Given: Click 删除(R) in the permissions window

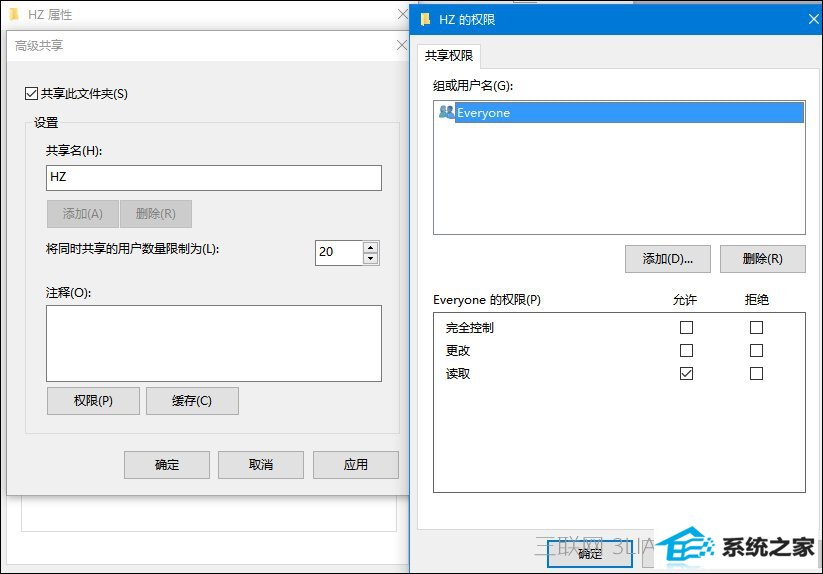Looking at the screenshot, I should coord(763,259).
